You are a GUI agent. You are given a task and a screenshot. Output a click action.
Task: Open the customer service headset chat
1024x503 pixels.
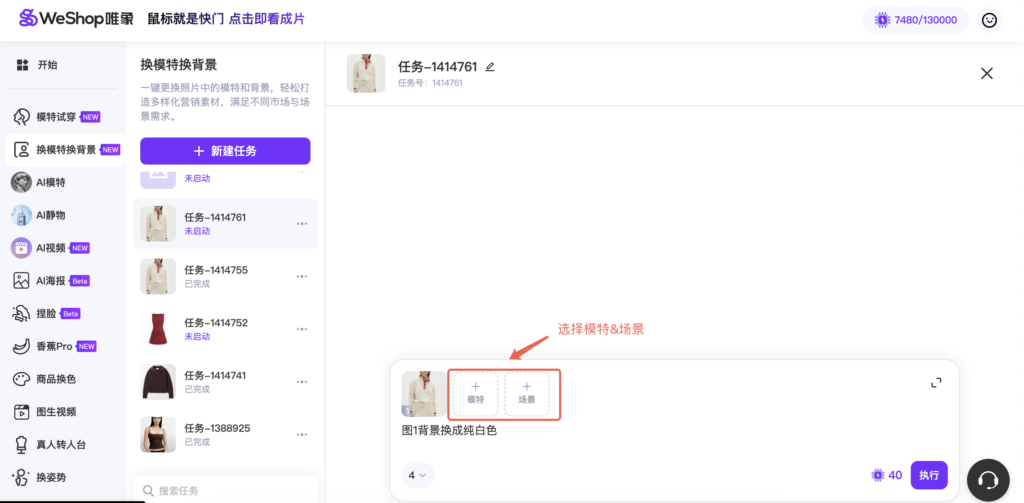[988, 479]
